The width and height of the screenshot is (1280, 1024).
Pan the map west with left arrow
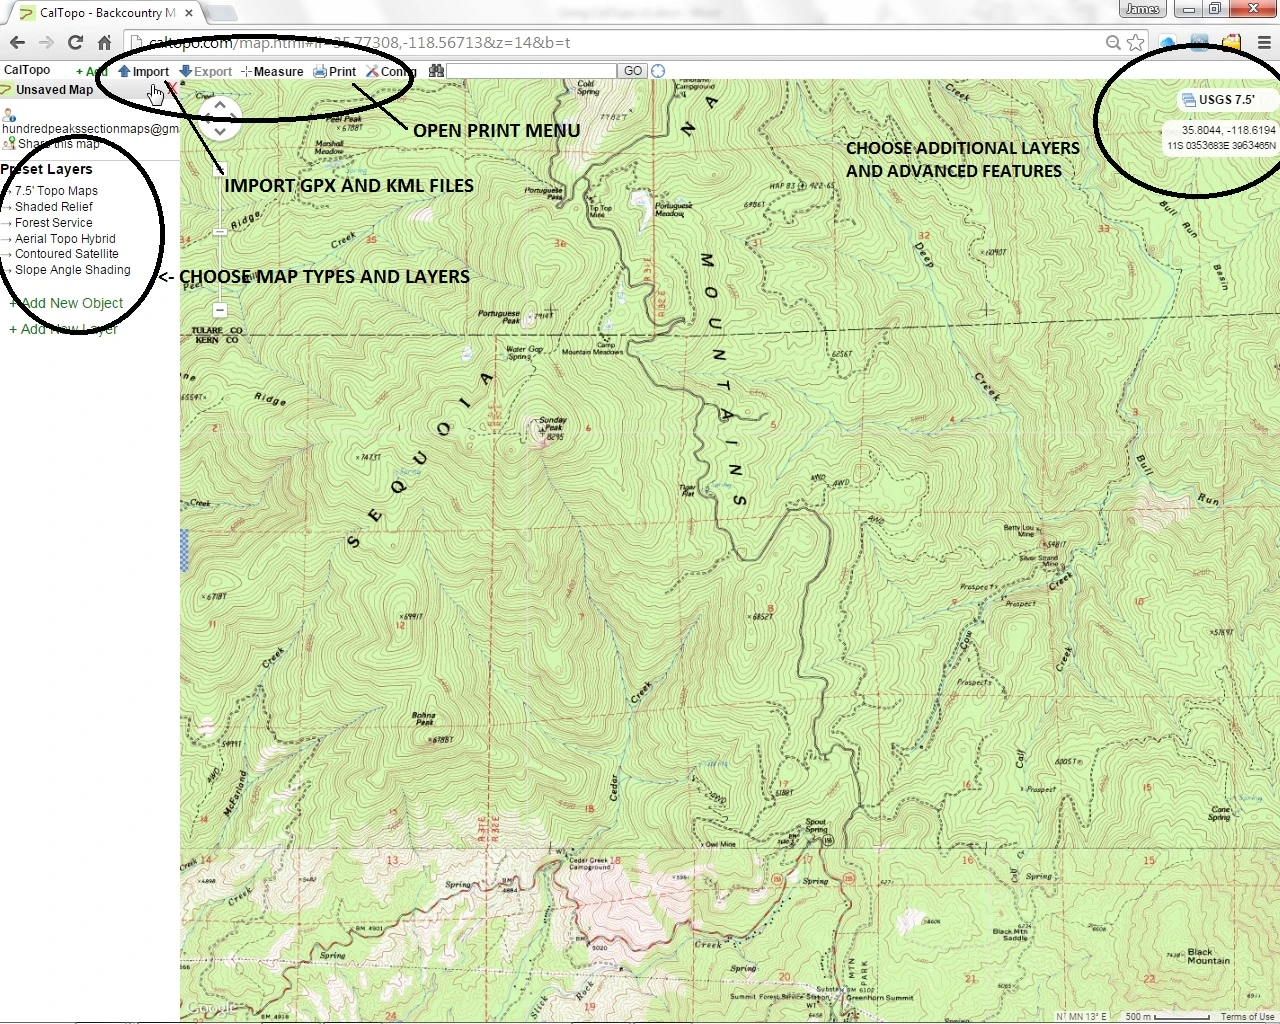coord(206,118)
